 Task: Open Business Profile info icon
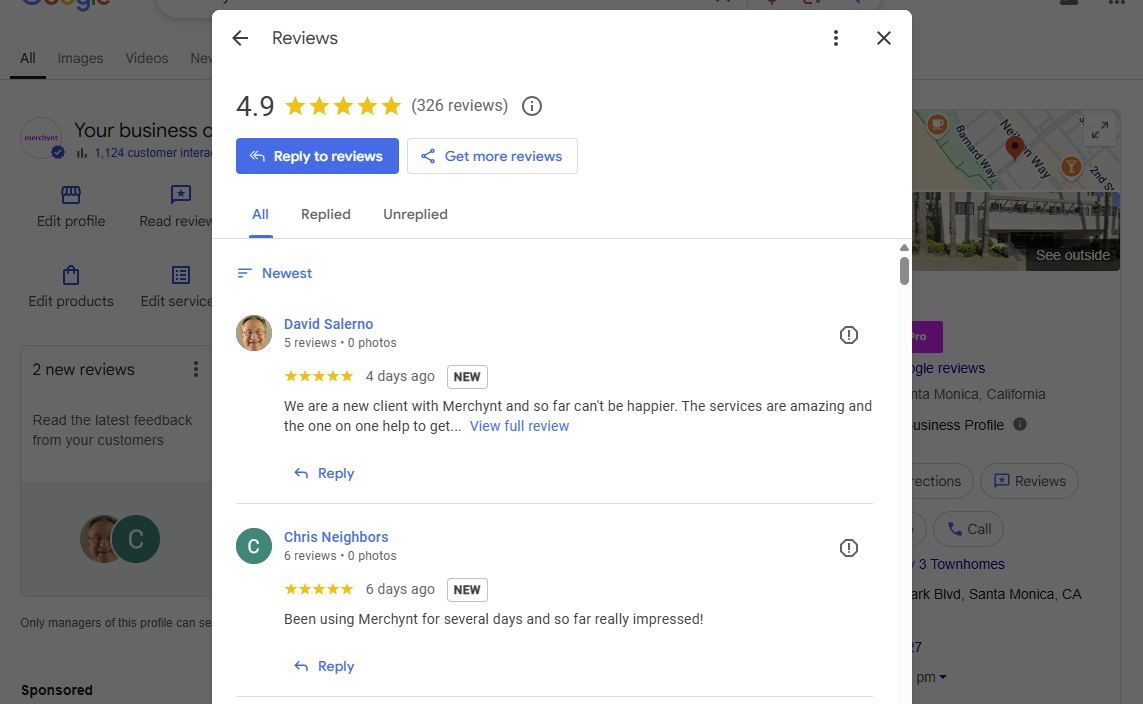point(1020,424)
